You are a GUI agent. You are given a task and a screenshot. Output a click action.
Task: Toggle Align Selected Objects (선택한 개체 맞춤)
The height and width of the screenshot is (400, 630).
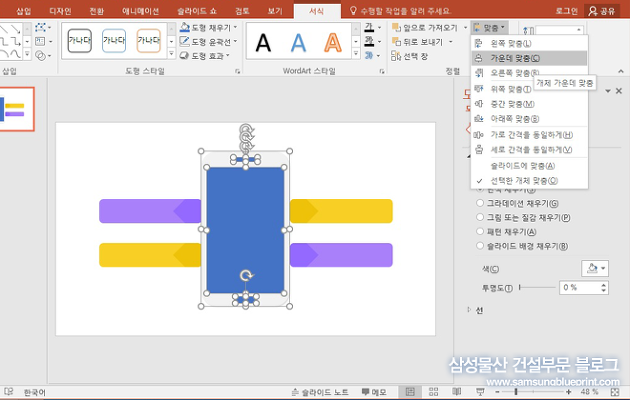point(529,181)
